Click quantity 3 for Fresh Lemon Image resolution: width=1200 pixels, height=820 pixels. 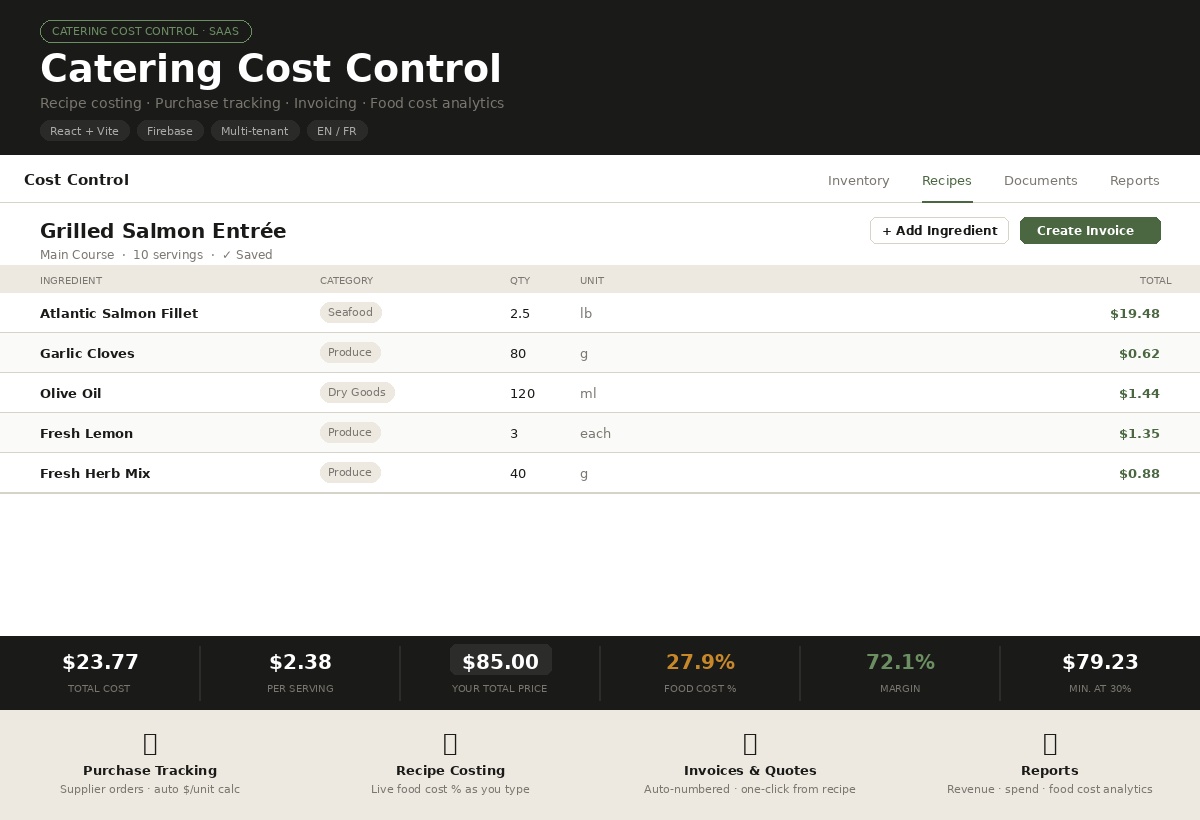tap(514, 433)
